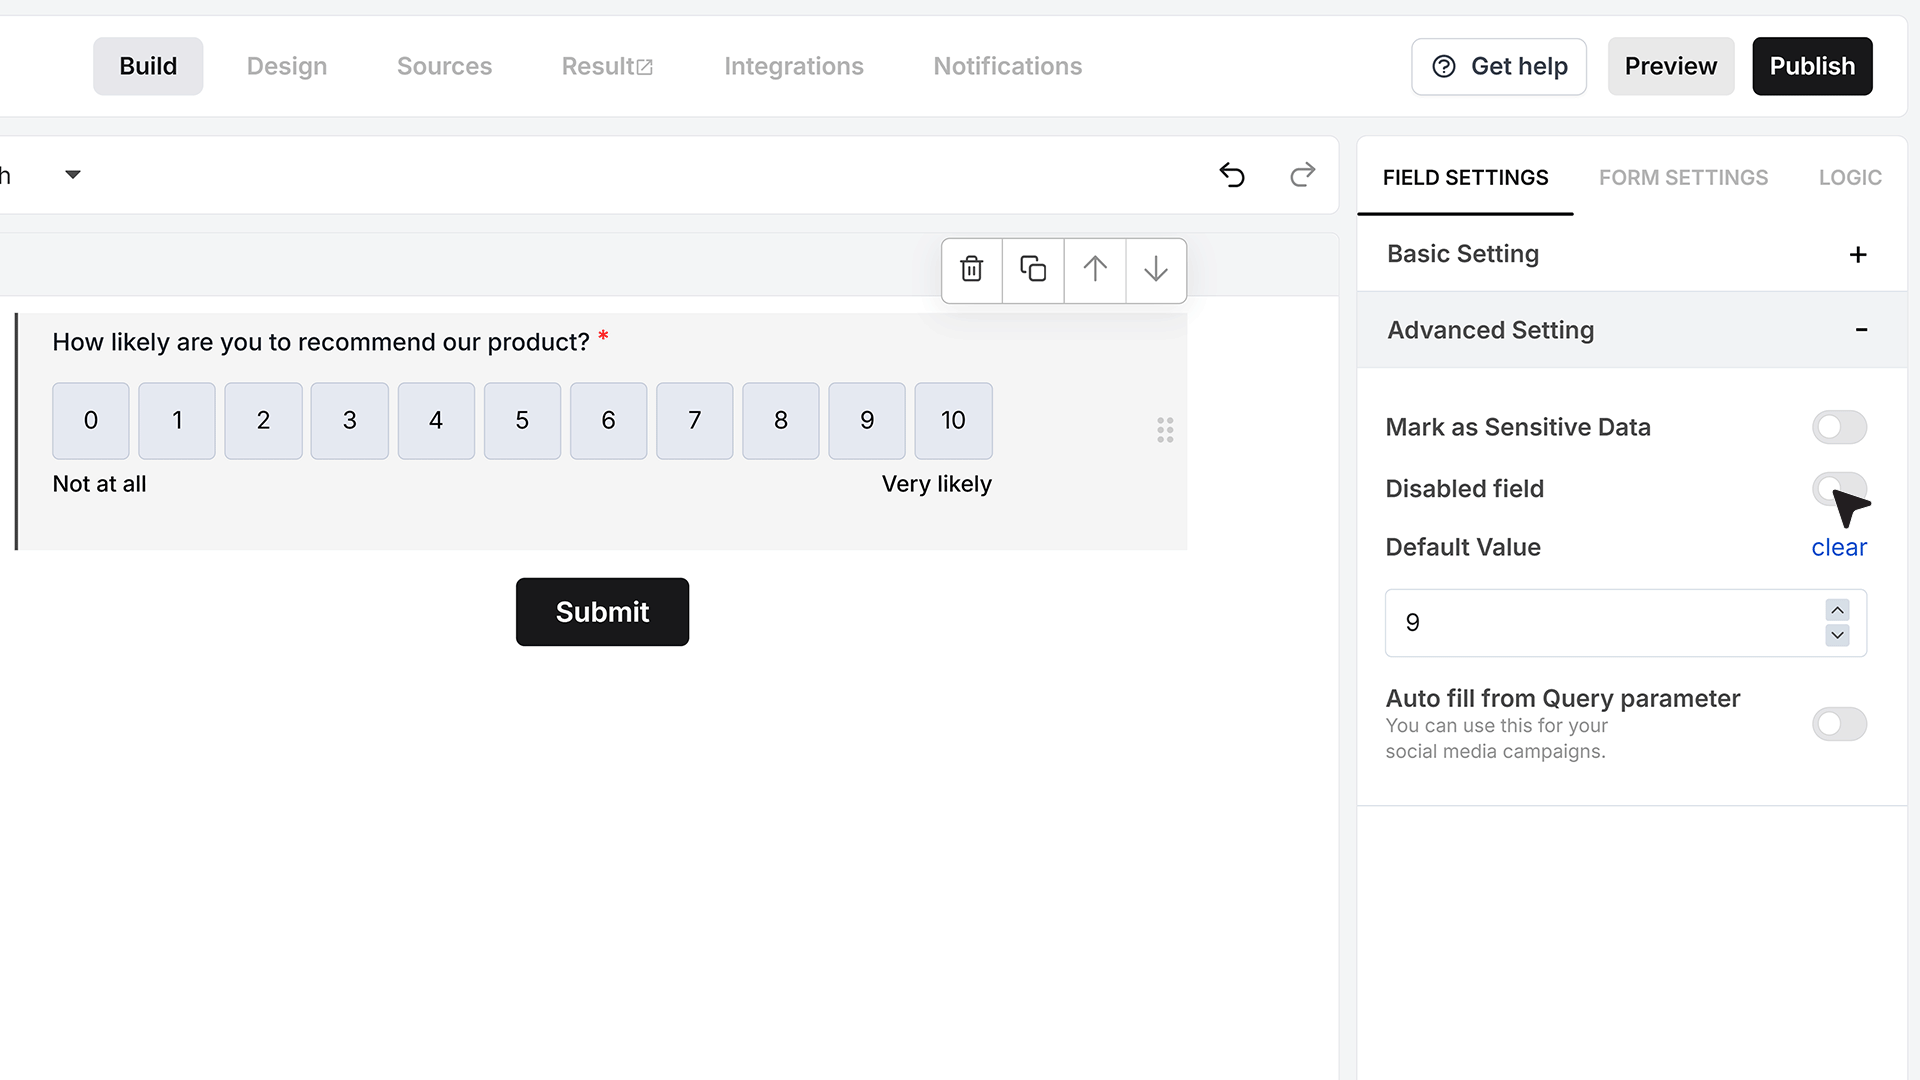The image size is (1920, 1080).
Task: Open the dropdown arrow in toolbar
Action: pos(72,175)
